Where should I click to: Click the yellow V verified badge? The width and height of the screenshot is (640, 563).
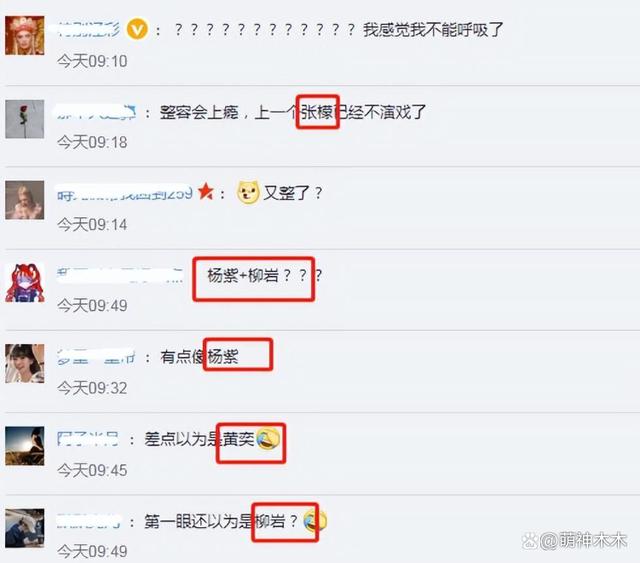coord(137,29)
